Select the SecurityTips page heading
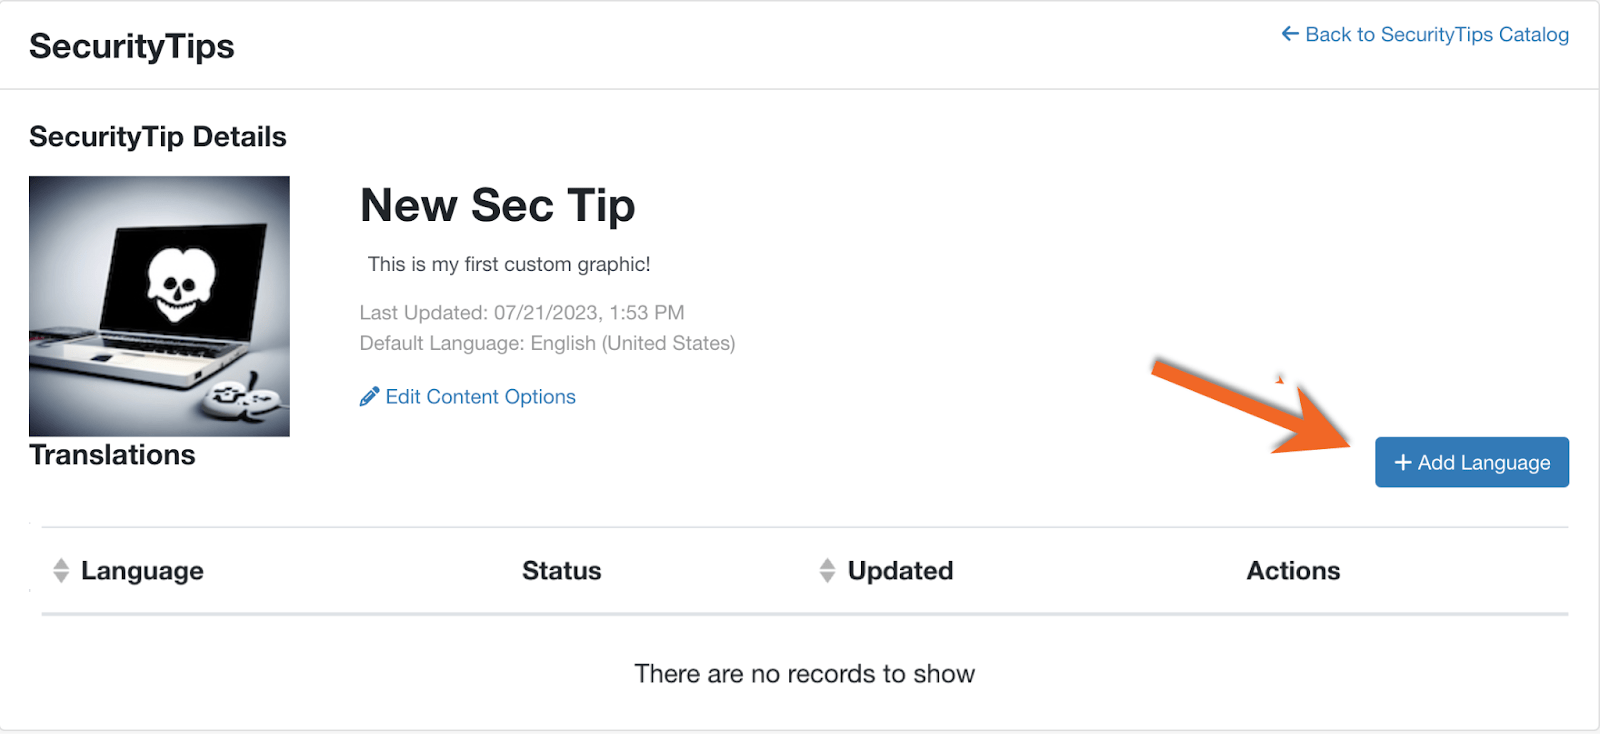The height and width of the screenshot is (735, 1600). coord(132,46)
